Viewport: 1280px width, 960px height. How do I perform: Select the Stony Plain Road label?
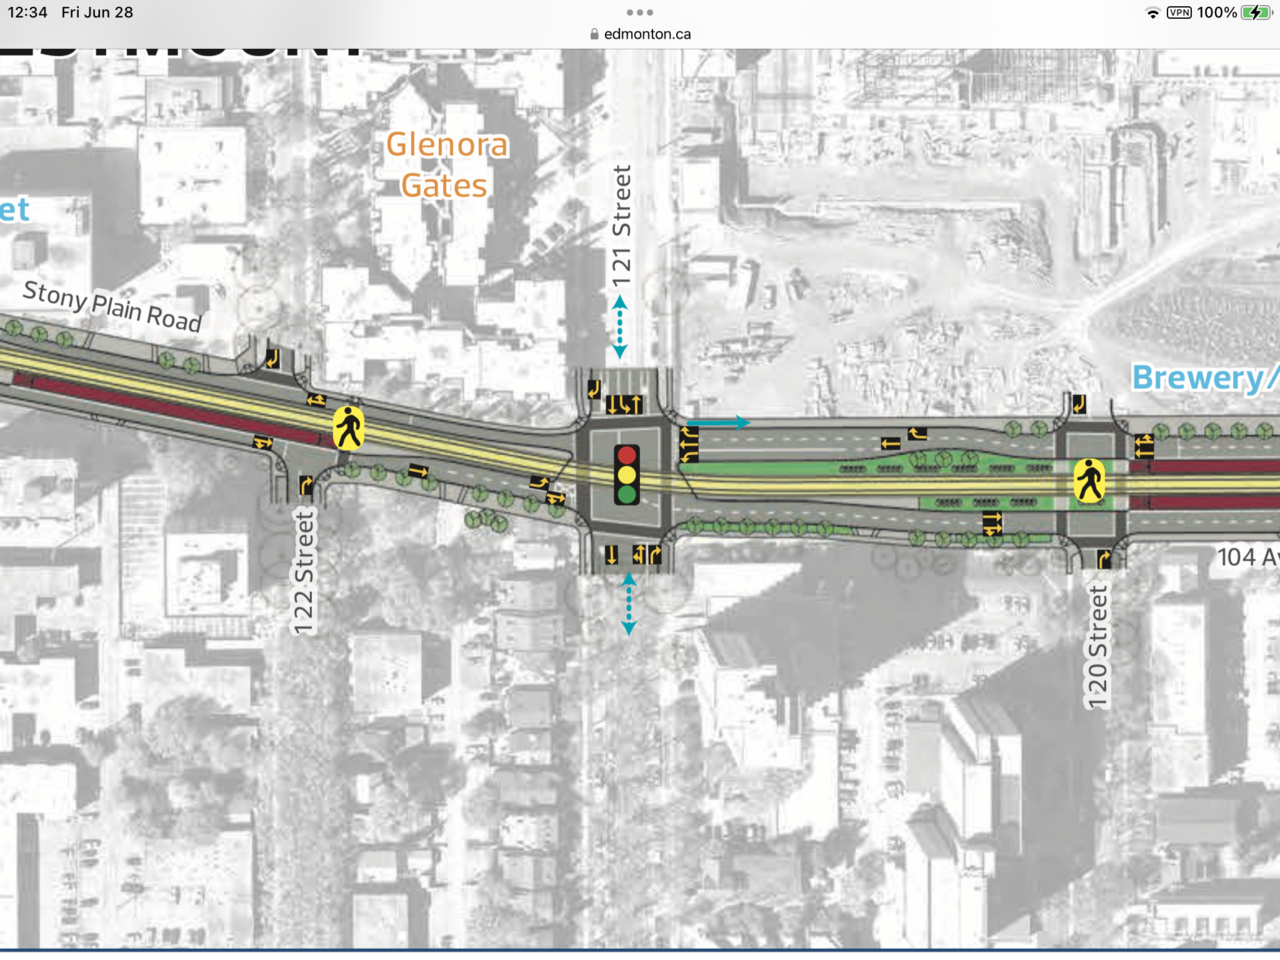(112, 306)
